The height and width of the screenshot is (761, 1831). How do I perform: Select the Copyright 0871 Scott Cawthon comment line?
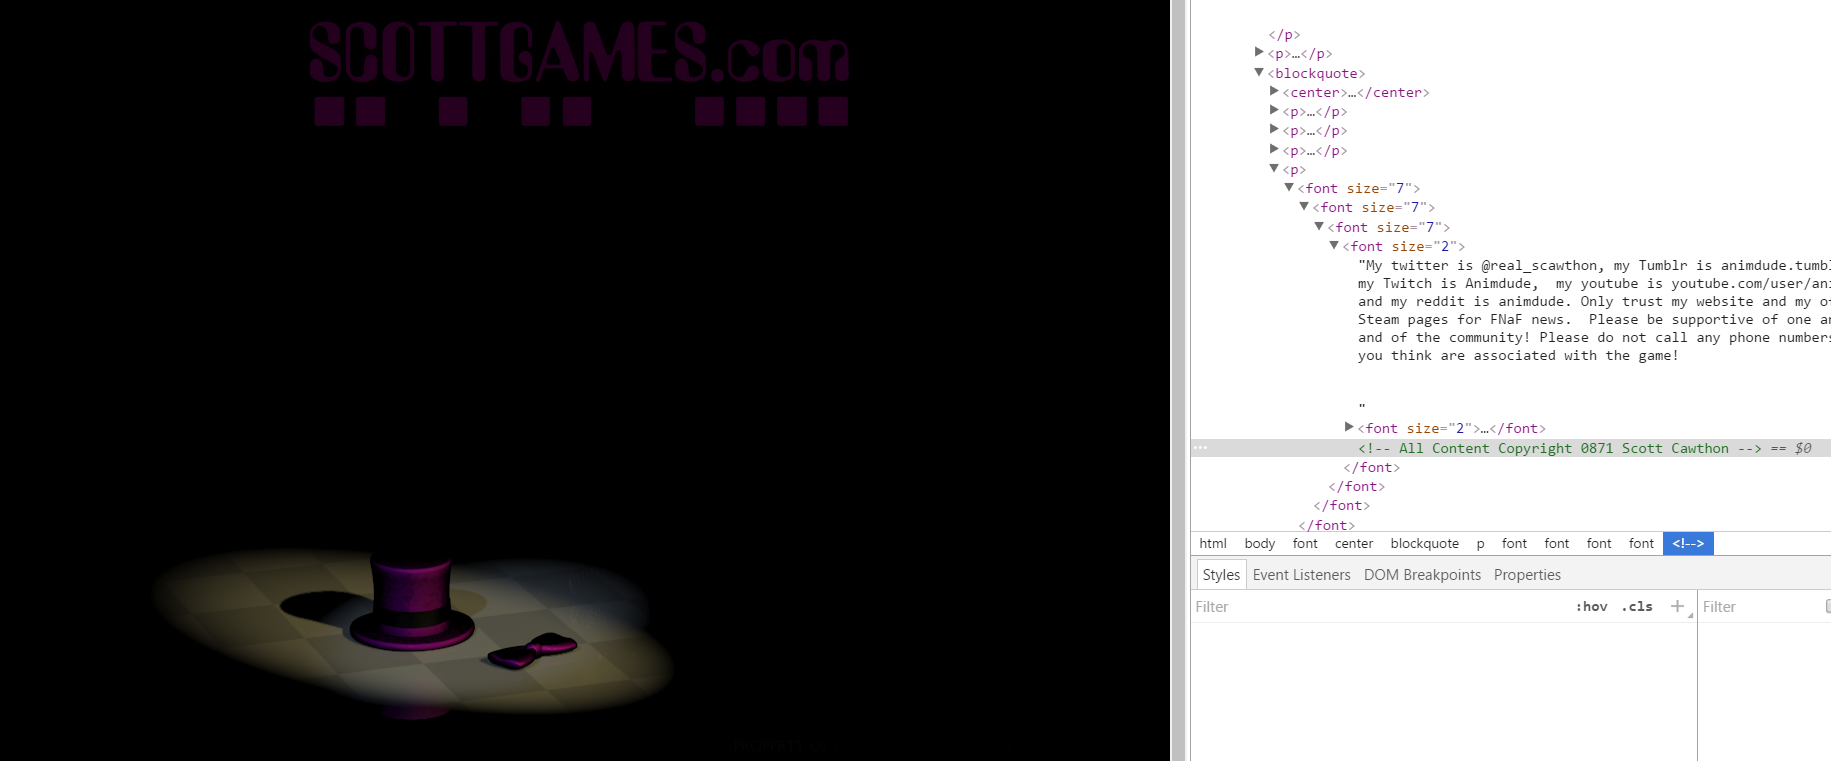(1559, 448)
